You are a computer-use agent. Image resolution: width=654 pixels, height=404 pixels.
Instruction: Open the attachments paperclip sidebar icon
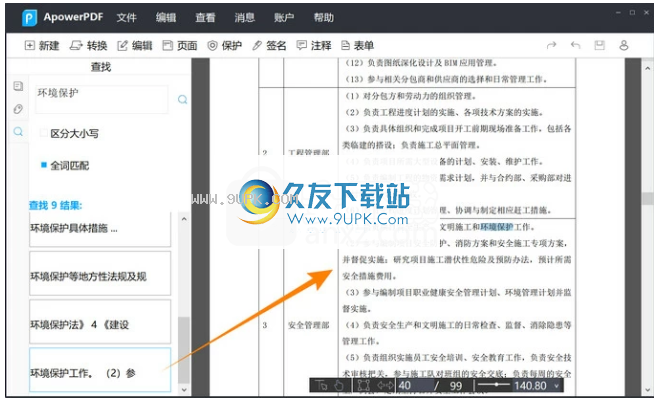coord(18,109)
